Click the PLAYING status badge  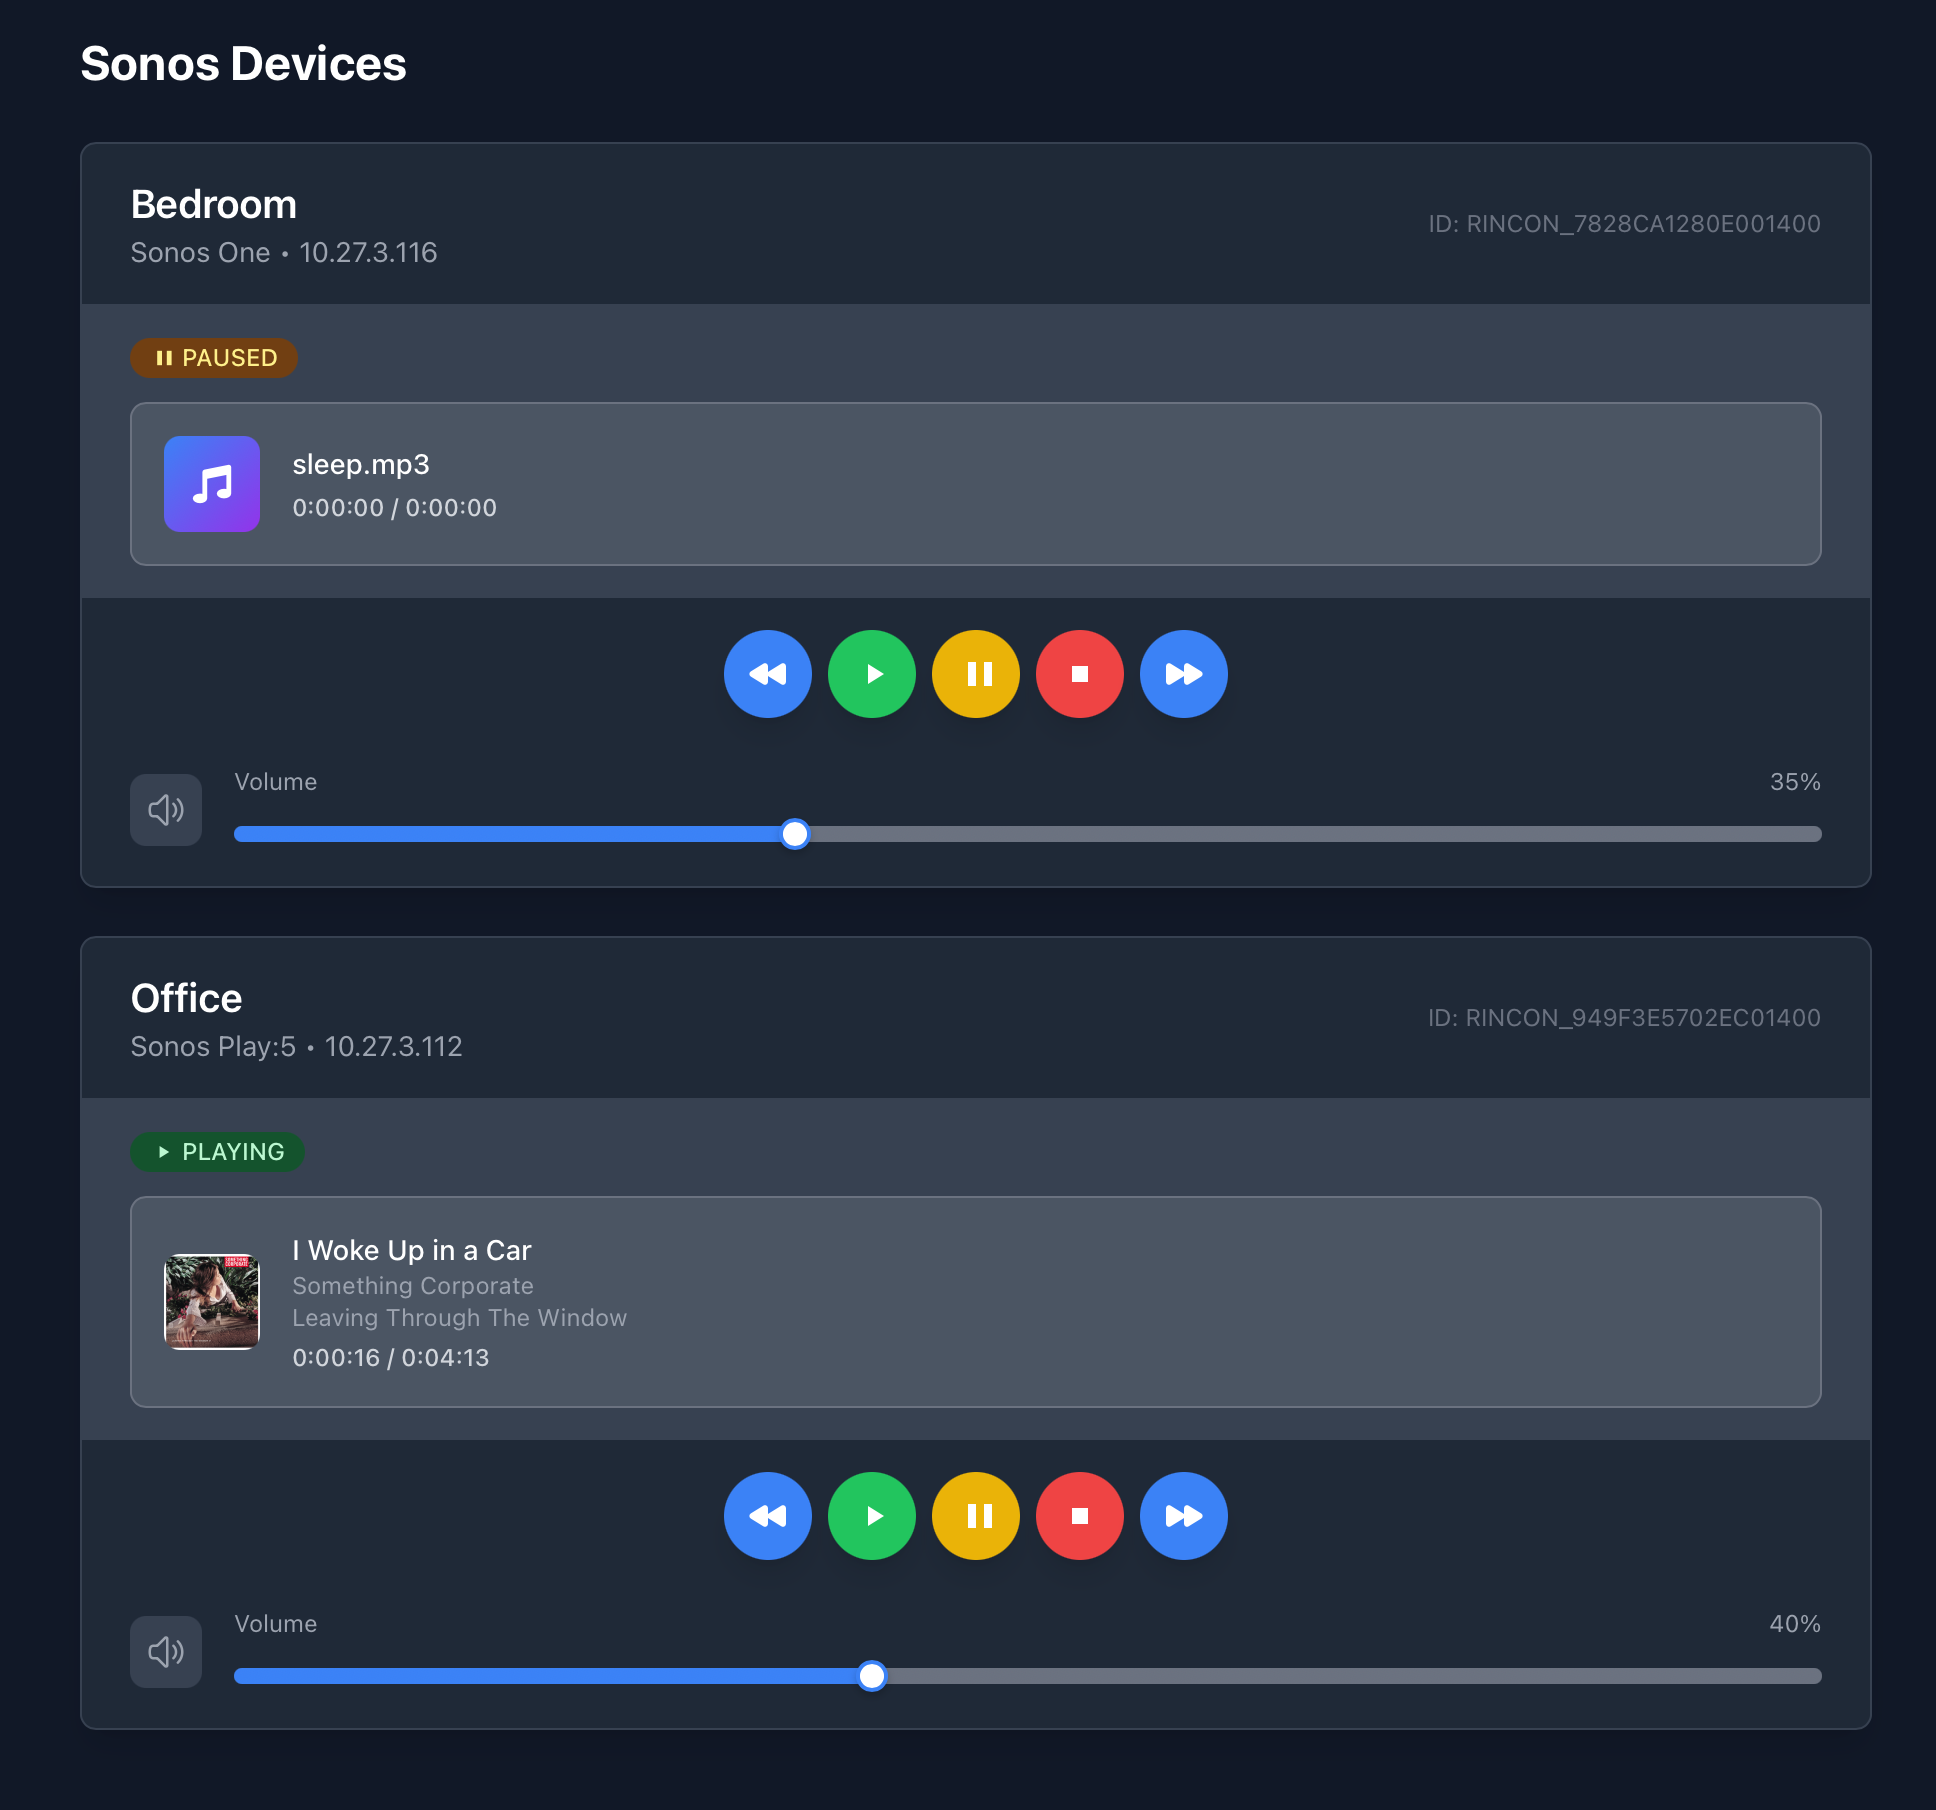pyautogui.click(x=218, y=1152)
